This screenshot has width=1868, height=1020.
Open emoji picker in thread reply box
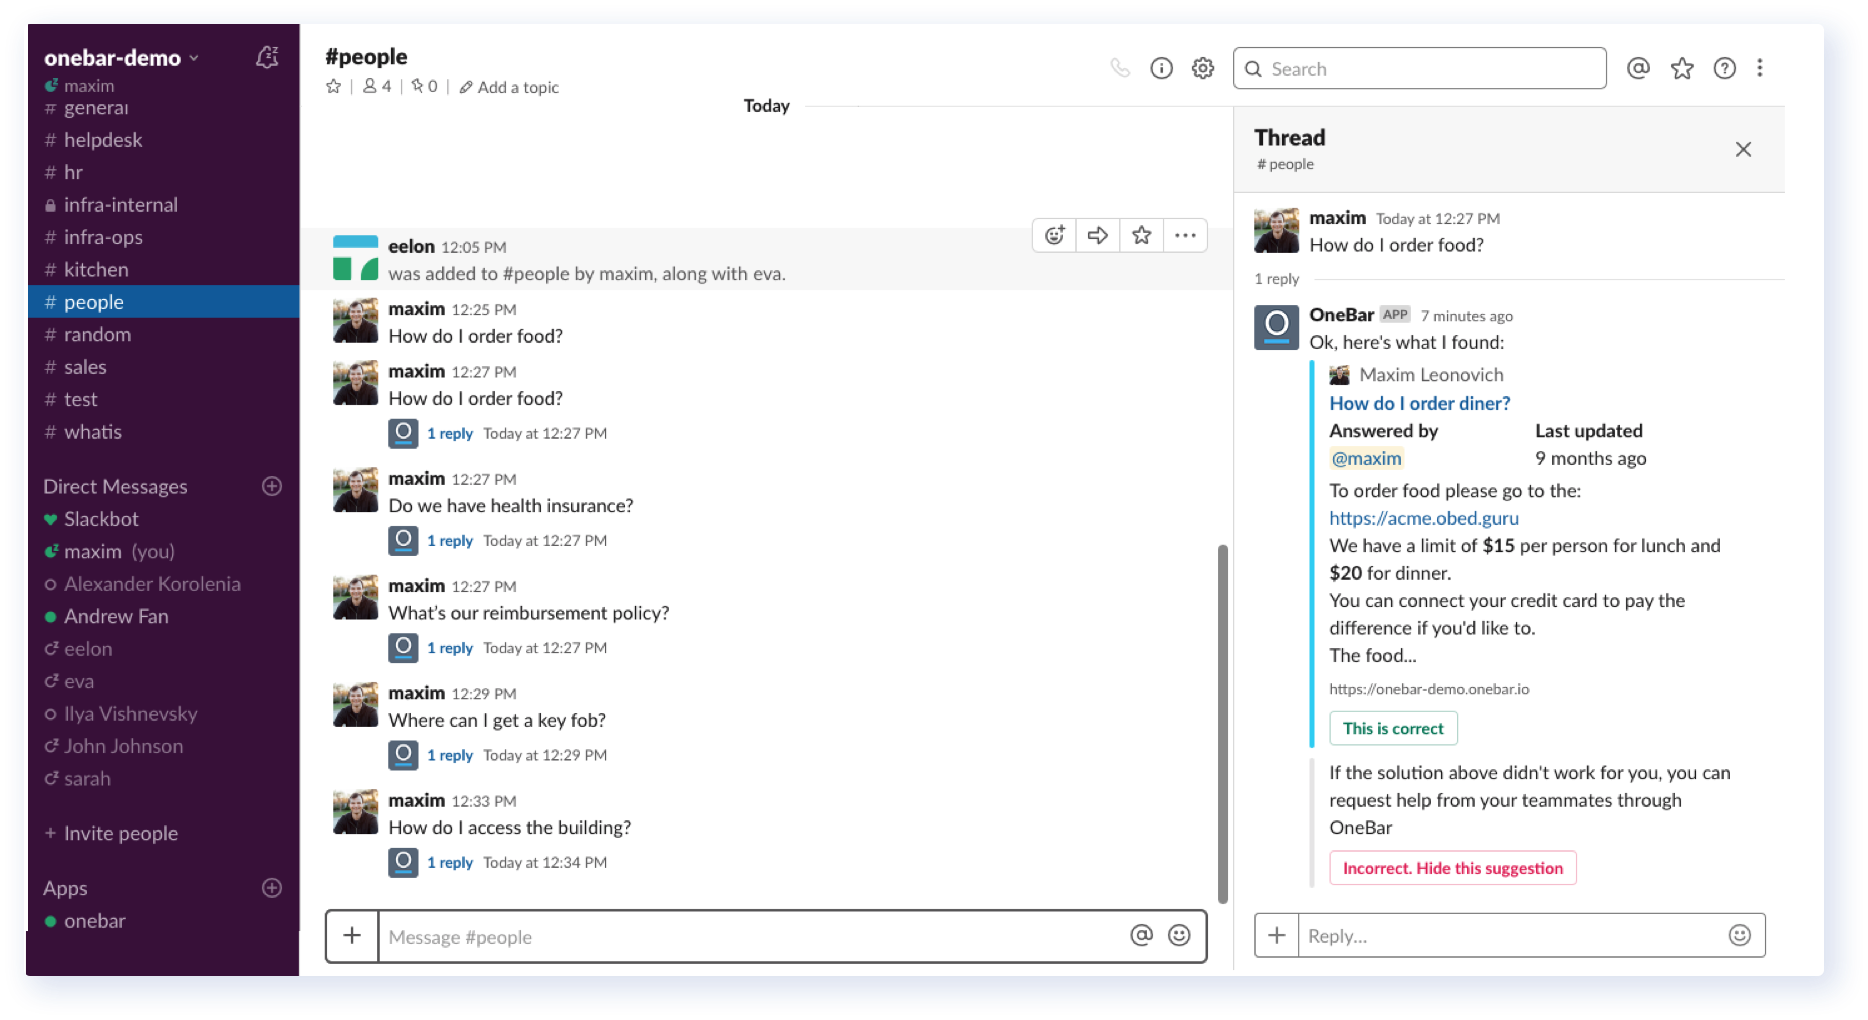pyautogui.click(x=1740, y=935)
